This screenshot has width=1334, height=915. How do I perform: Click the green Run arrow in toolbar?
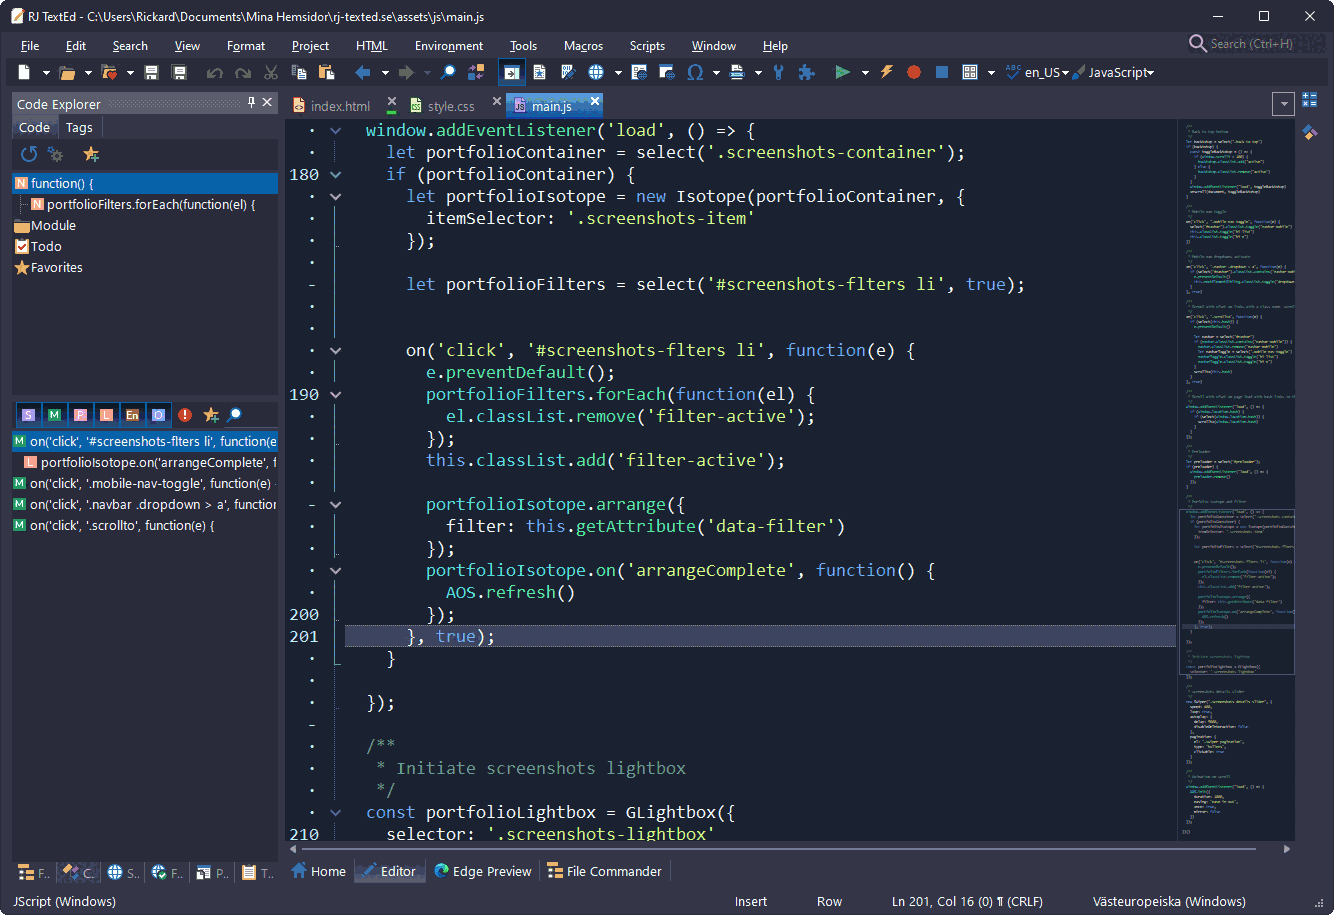842,72
